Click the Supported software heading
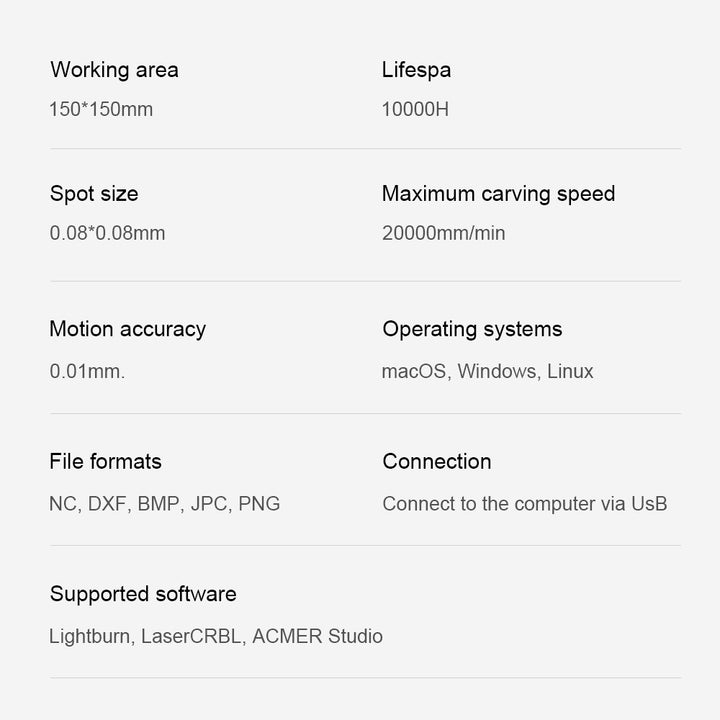Viewport: 720px width, 720px height. [x=143, y=594]
